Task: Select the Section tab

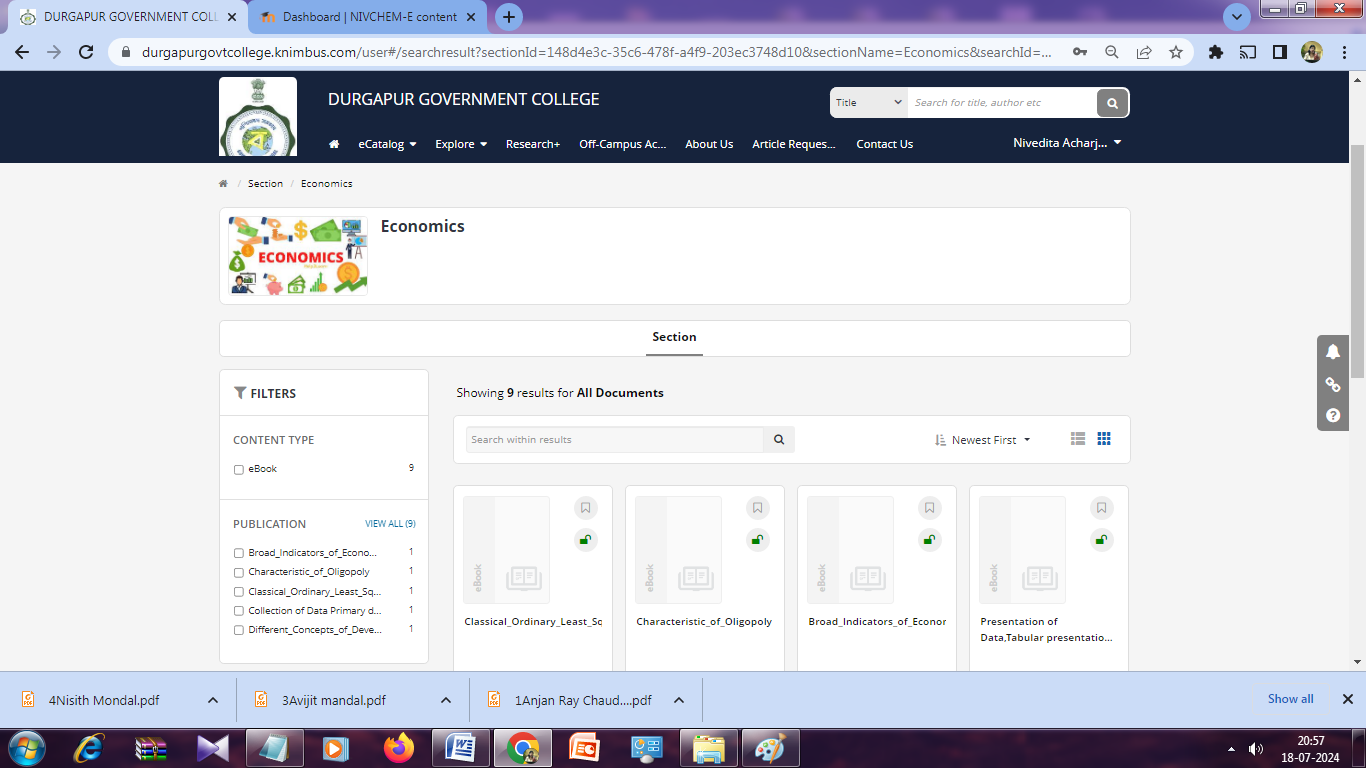Action: point(674,337)
